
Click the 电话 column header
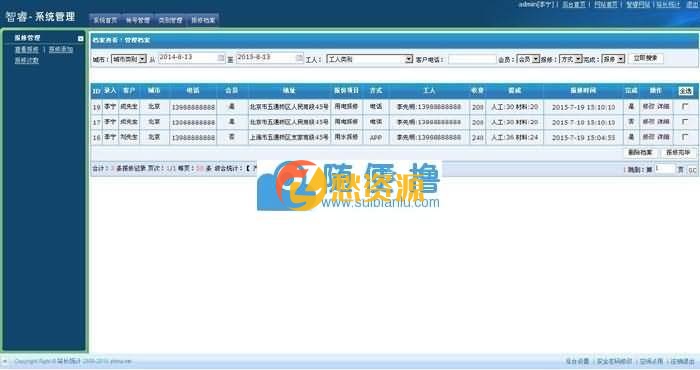(193, 91)
